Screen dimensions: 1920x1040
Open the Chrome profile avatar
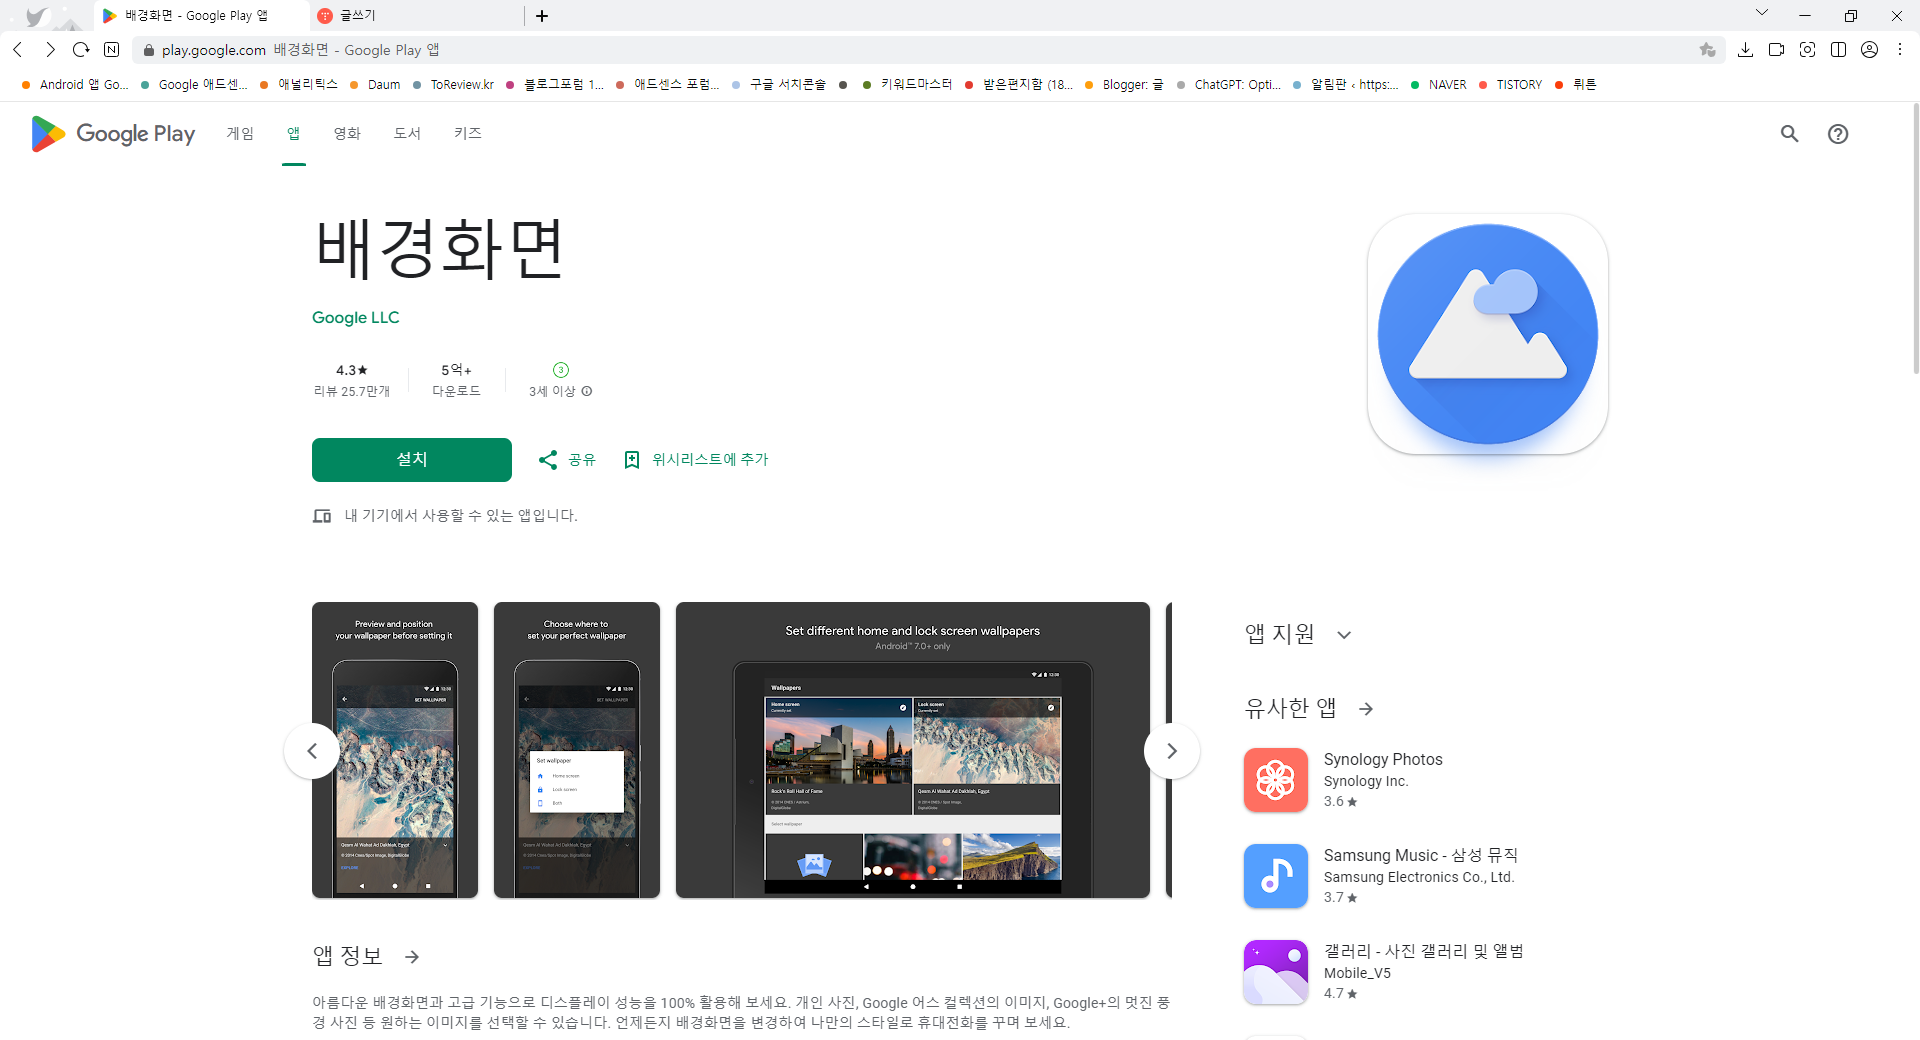pyautogui.click(x=1870, y=49)
